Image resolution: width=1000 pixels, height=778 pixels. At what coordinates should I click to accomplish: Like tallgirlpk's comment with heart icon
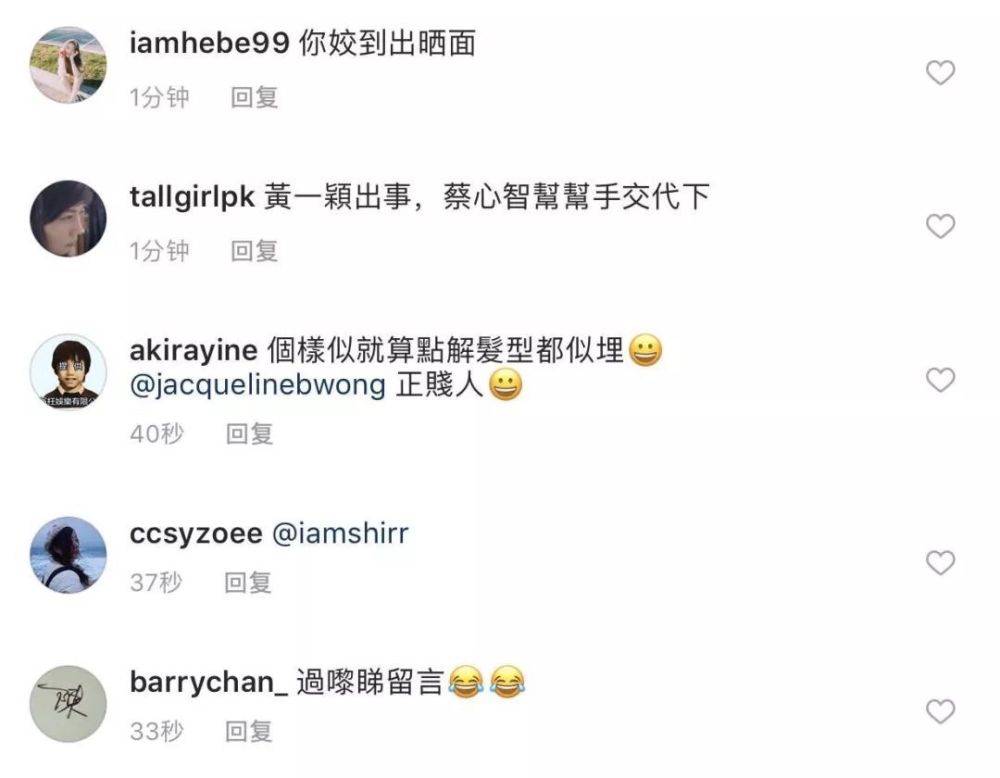(940, 226)
